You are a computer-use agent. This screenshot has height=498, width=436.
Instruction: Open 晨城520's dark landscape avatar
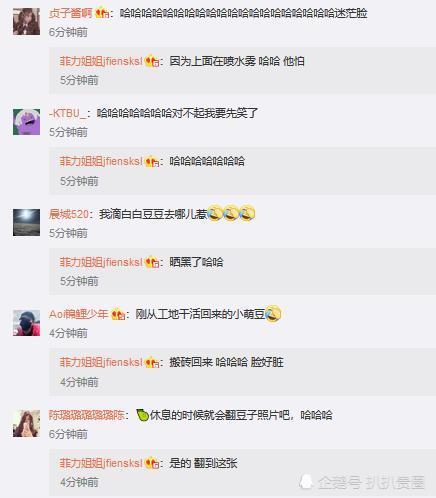[26, 222]
